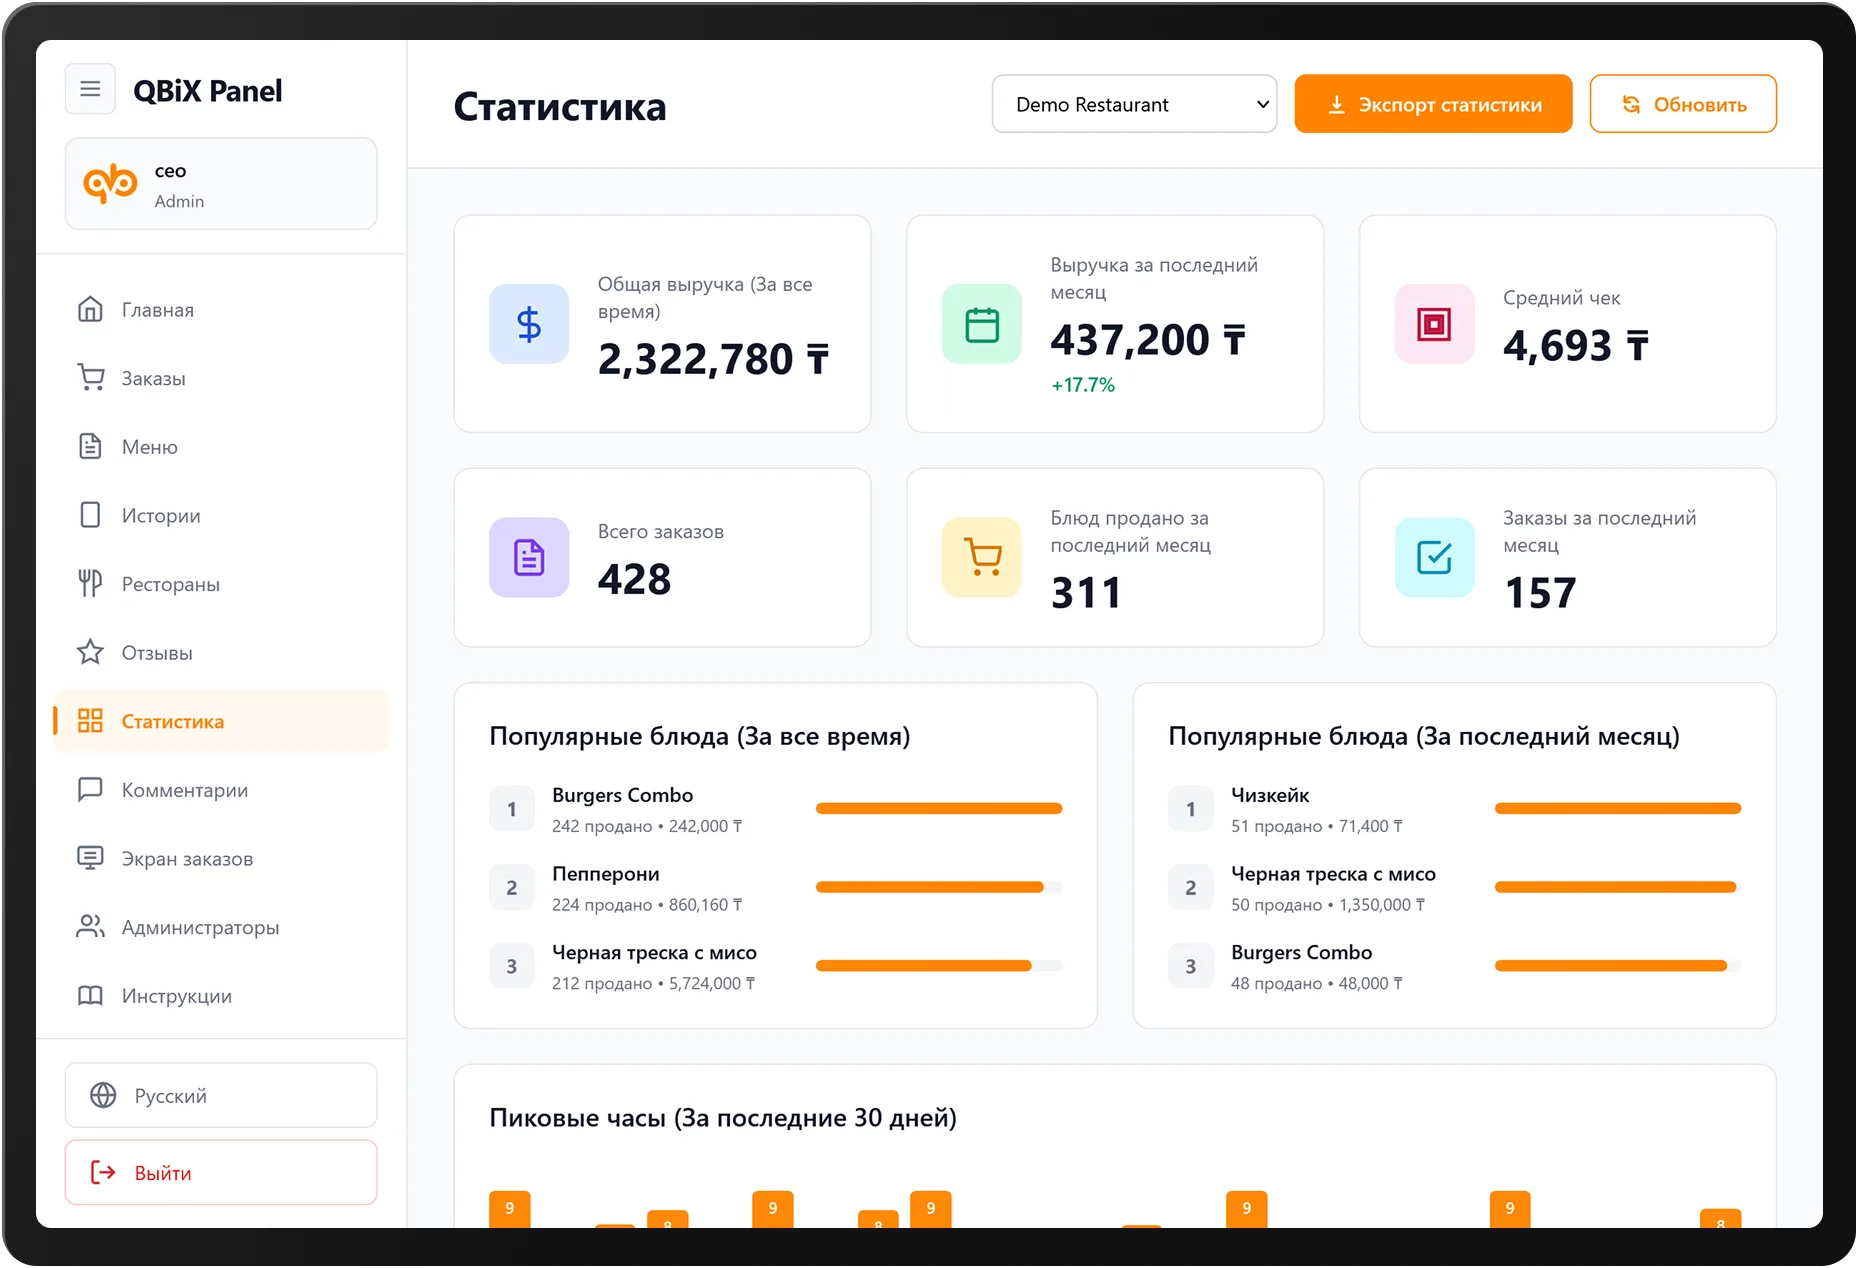Click the star icon next to Отзывы

(90, 652)
